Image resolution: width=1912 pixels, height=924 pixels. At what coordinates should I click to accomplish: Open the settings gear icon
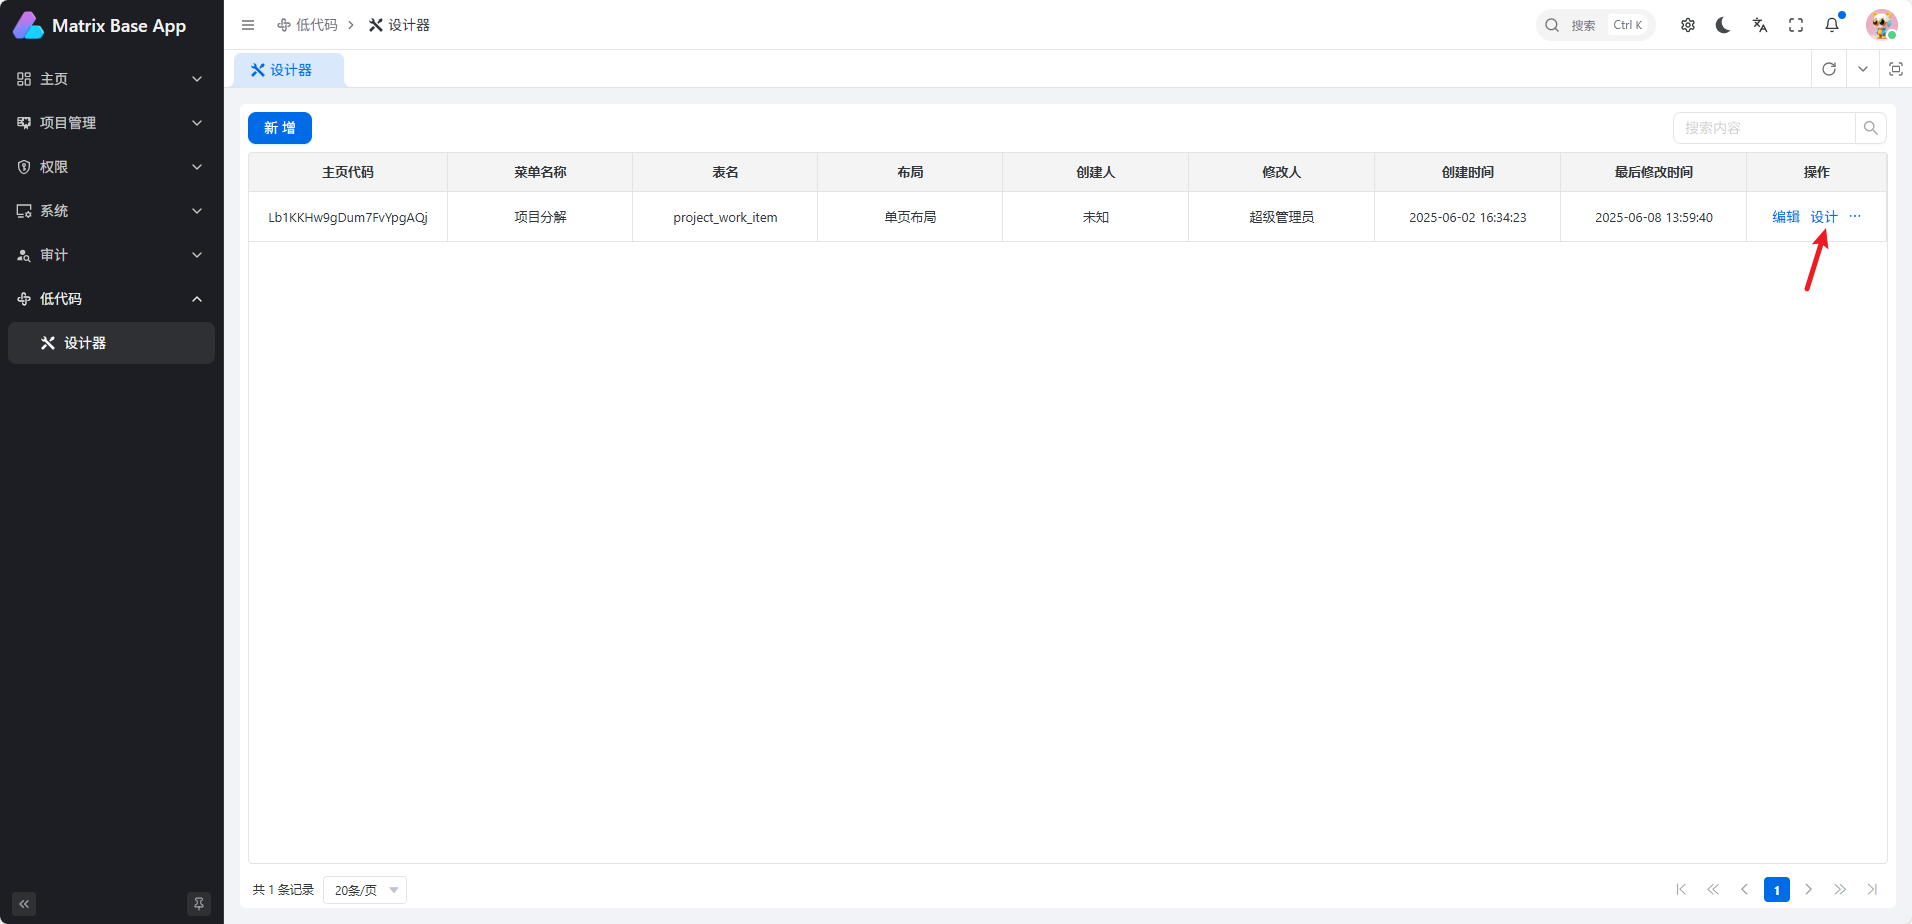pos(1688,24)
